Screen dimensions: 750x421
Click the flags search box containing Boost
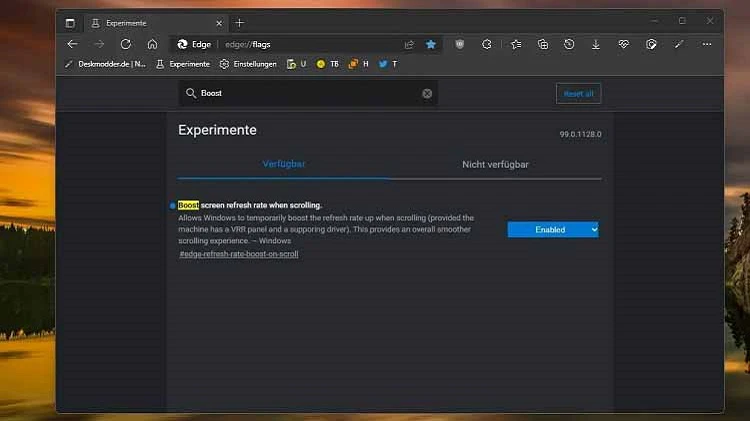tap(308, 93)
